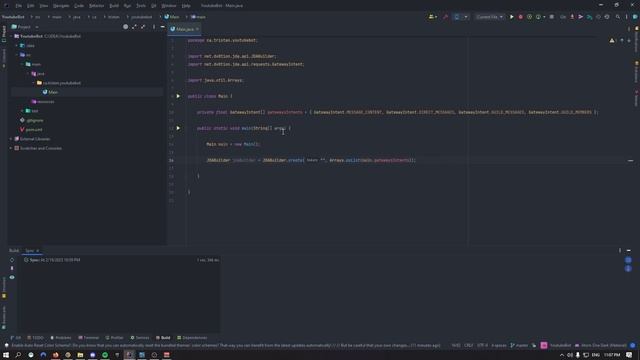Collapse the src folder node
The image size is (640, 360).
pos(17,55)
